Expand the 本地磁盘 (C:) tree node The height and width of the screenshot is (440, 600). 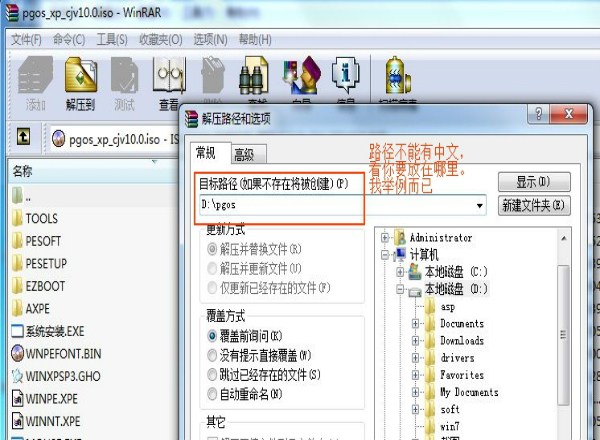coord(400,272)
